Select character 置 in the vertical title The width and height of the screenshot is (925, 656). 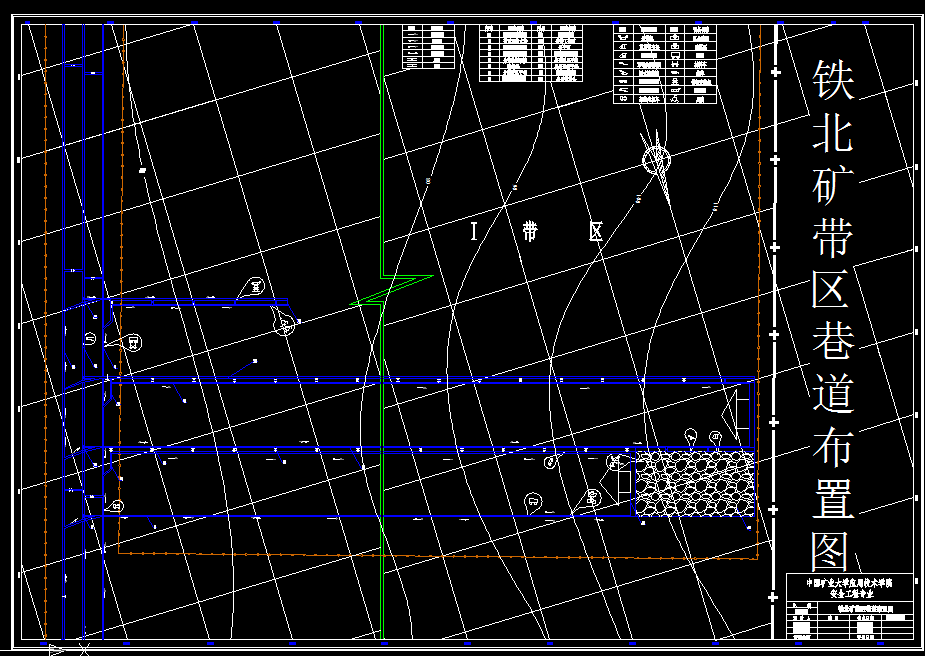[x=832, y=497]
